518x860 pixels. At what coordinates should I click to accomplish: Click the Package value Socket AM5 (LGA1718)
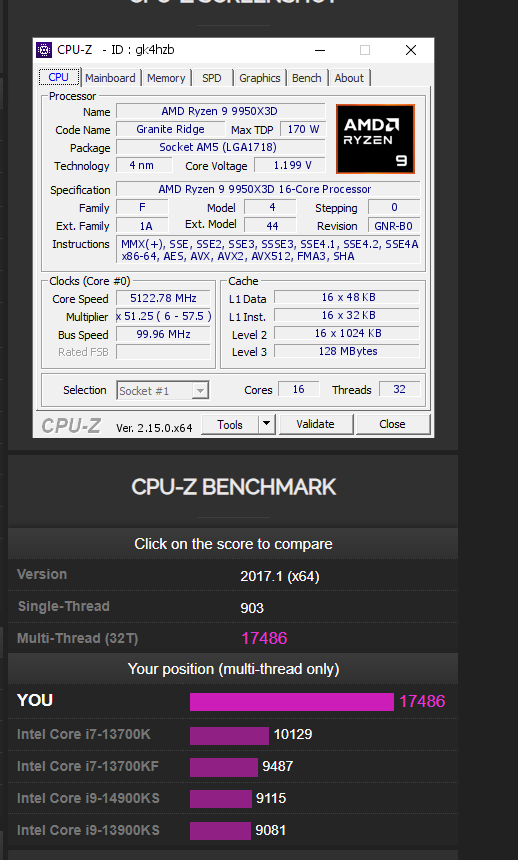[x=219, y=148]
